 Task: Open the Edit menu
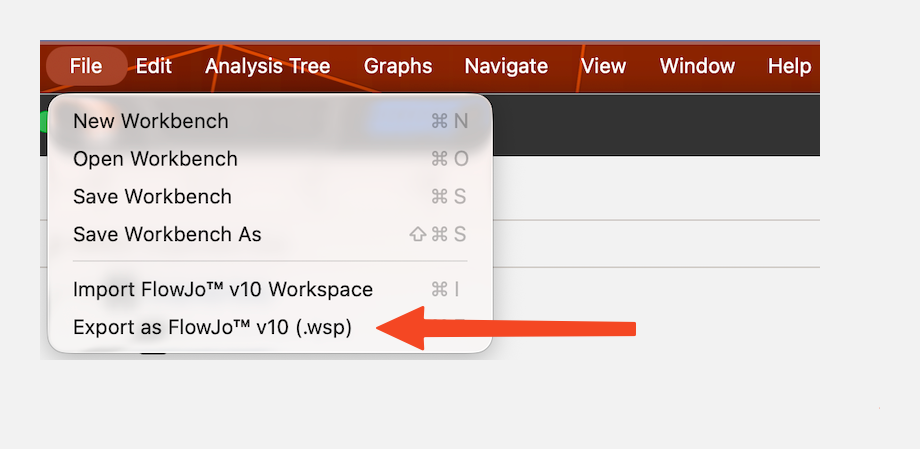154,66
